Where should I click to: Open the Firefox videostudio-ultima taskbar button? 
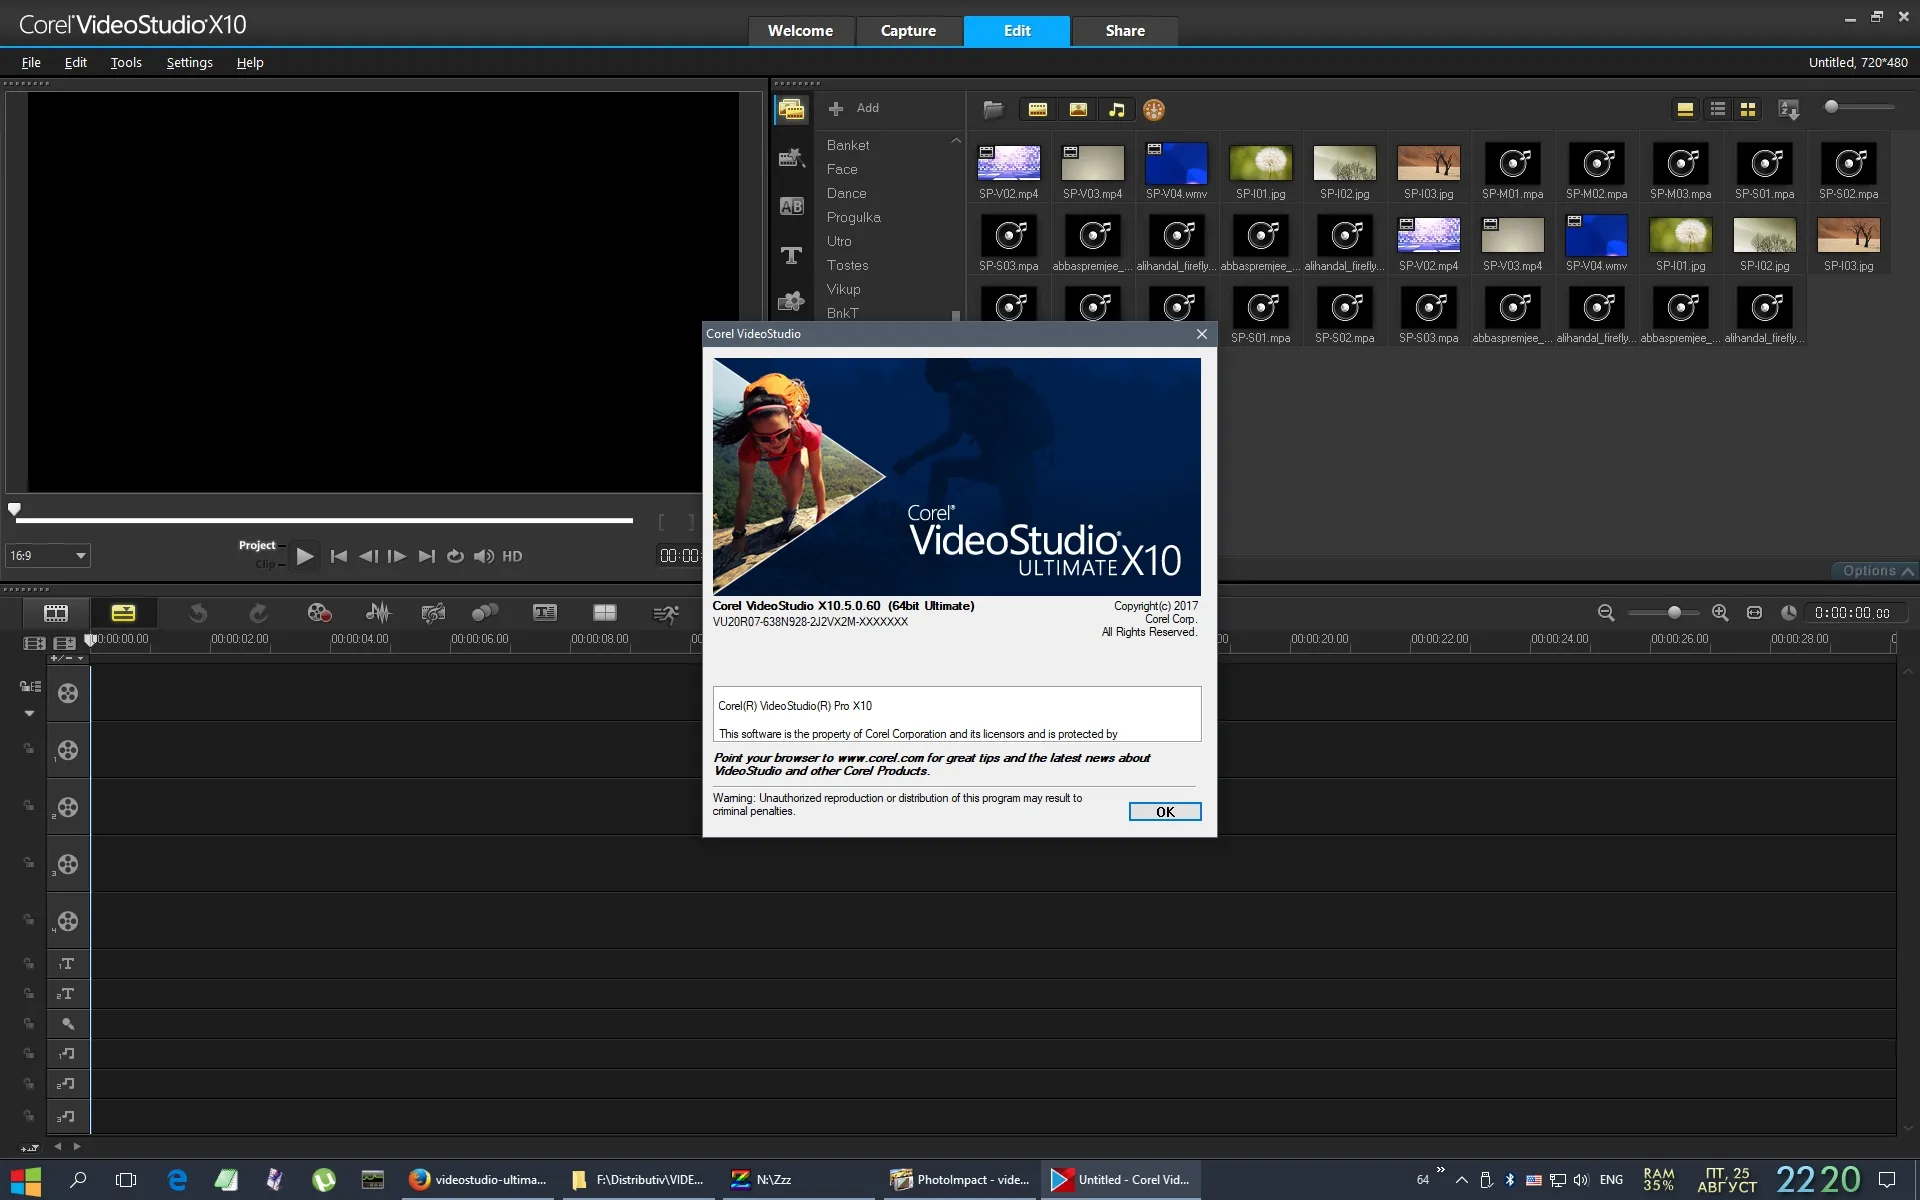pos(478,1180)
